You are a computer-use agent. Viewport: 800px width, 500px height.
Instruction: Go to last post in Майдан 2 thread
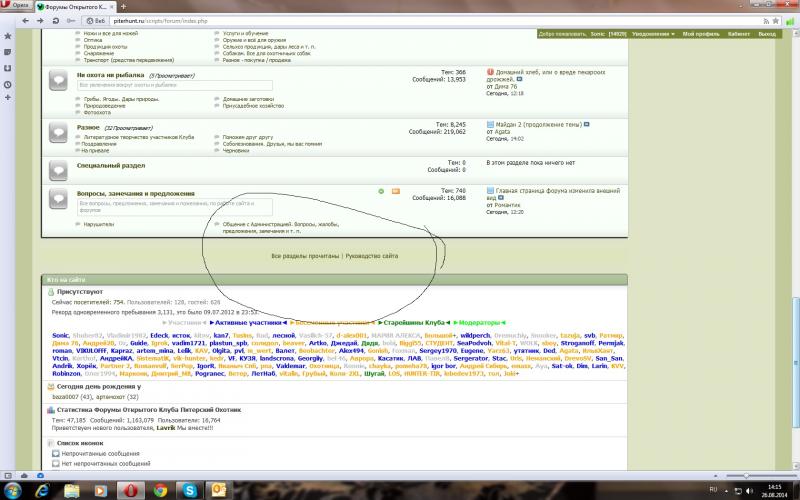[x=587, y=124]
